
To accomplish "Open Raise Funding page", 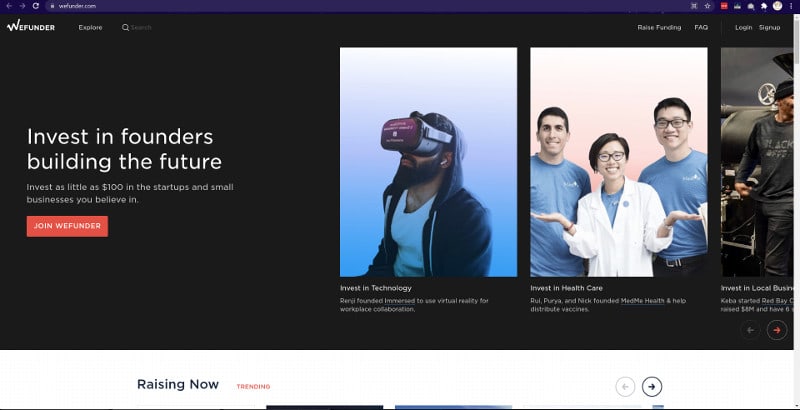I will 659,28.
